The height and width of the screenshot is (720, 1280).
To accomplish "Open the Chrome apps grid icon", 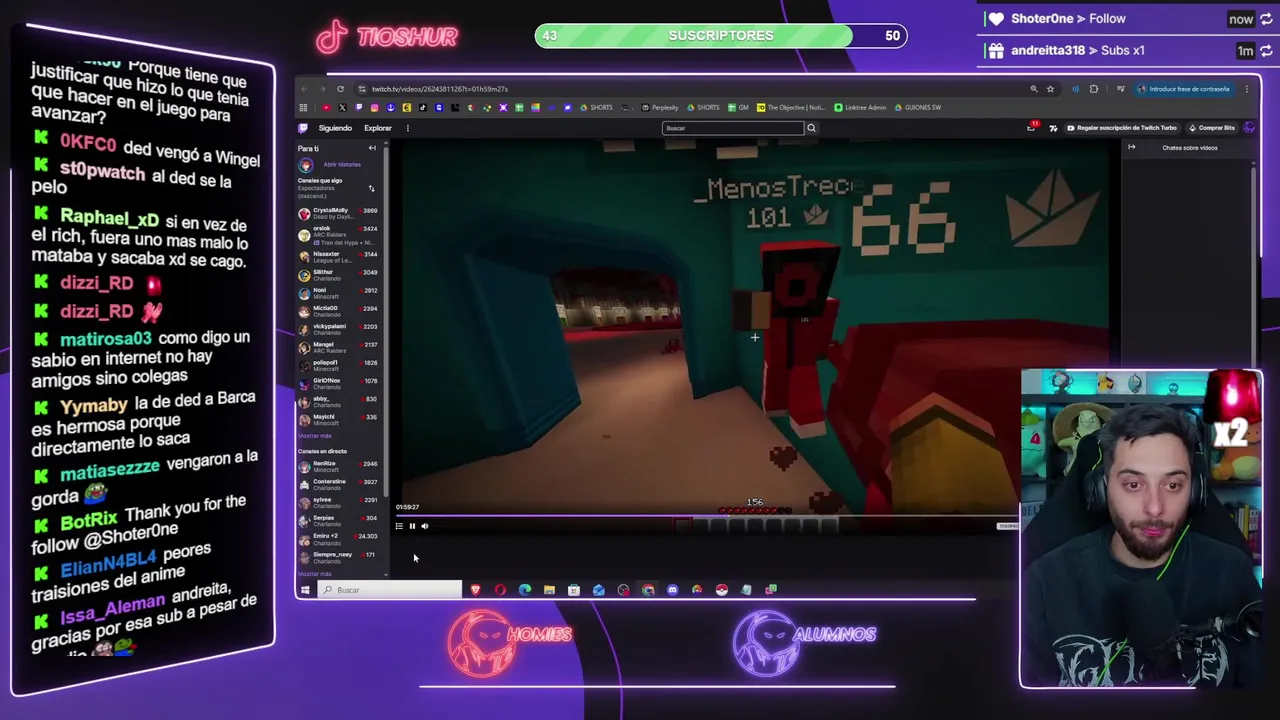I will tap(303, 107).
